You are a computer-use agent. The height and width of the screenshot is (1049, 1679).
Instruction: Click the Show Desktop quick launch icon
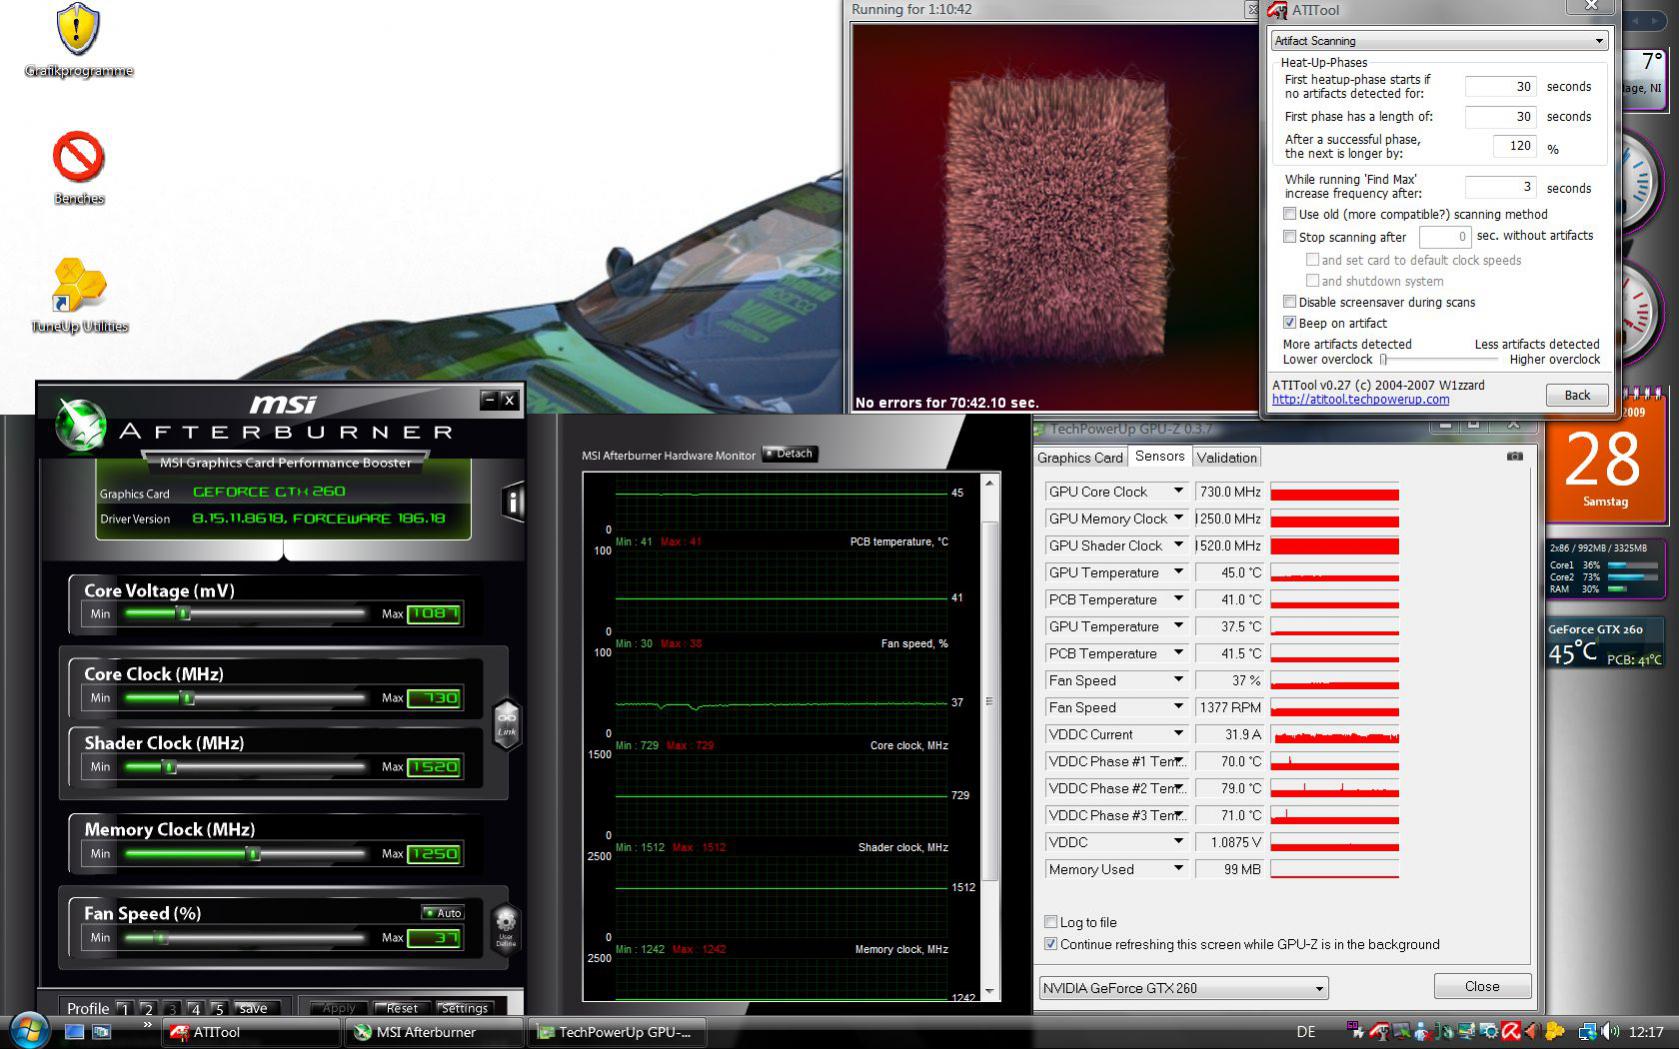pyautogui.click(x=74, y=1031)
